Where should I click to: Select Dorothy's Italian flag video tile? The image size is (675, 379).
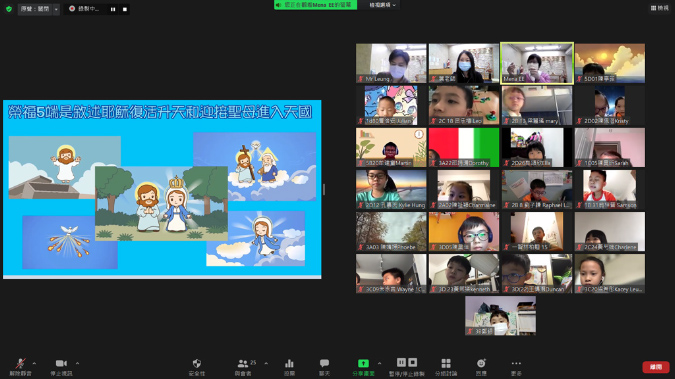pyautogui.click(x=464, y=147)
